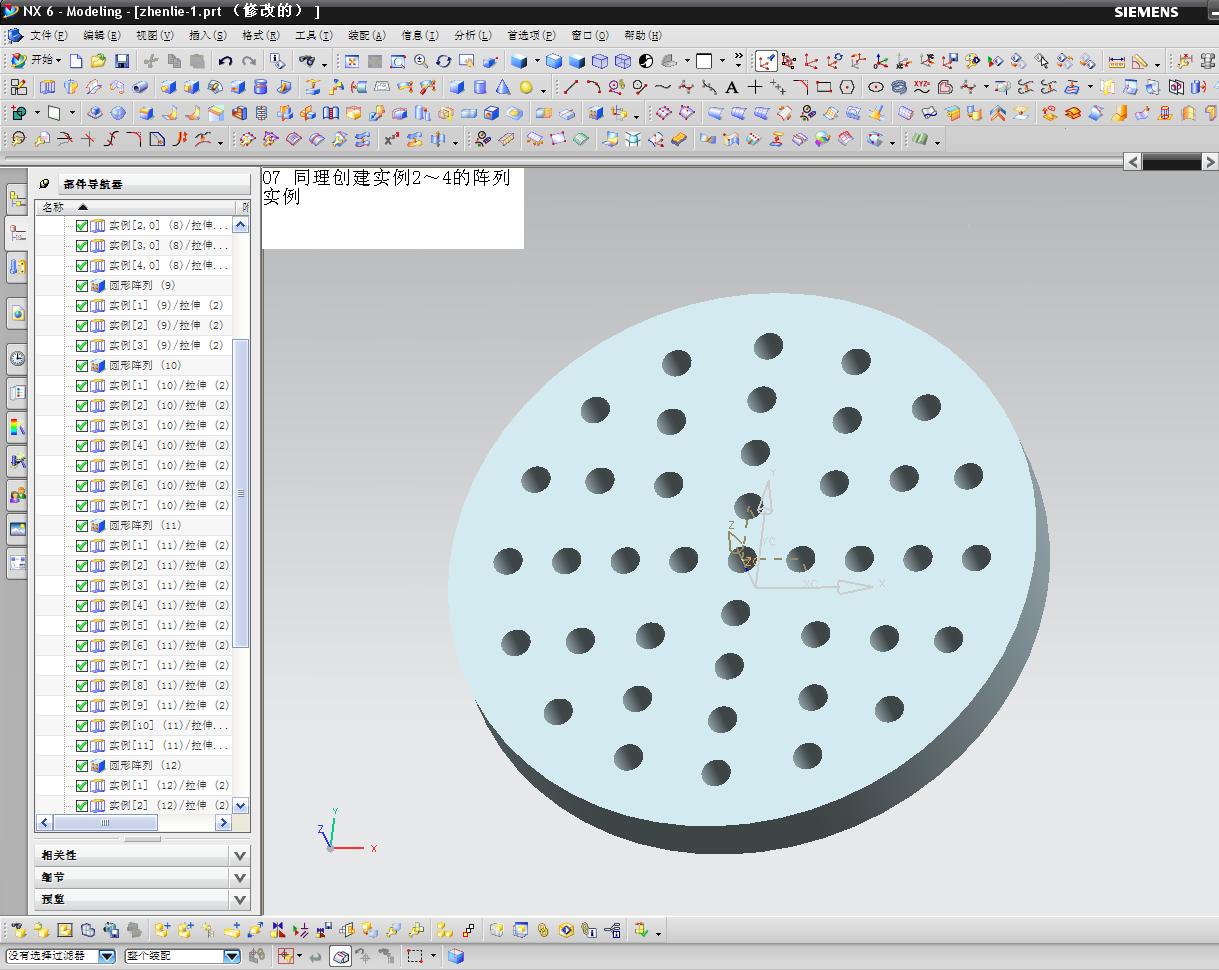This screenshot has height=970, width=1219.
Task: Expand the 细节 panel chevron
Action: pos(239,877)
